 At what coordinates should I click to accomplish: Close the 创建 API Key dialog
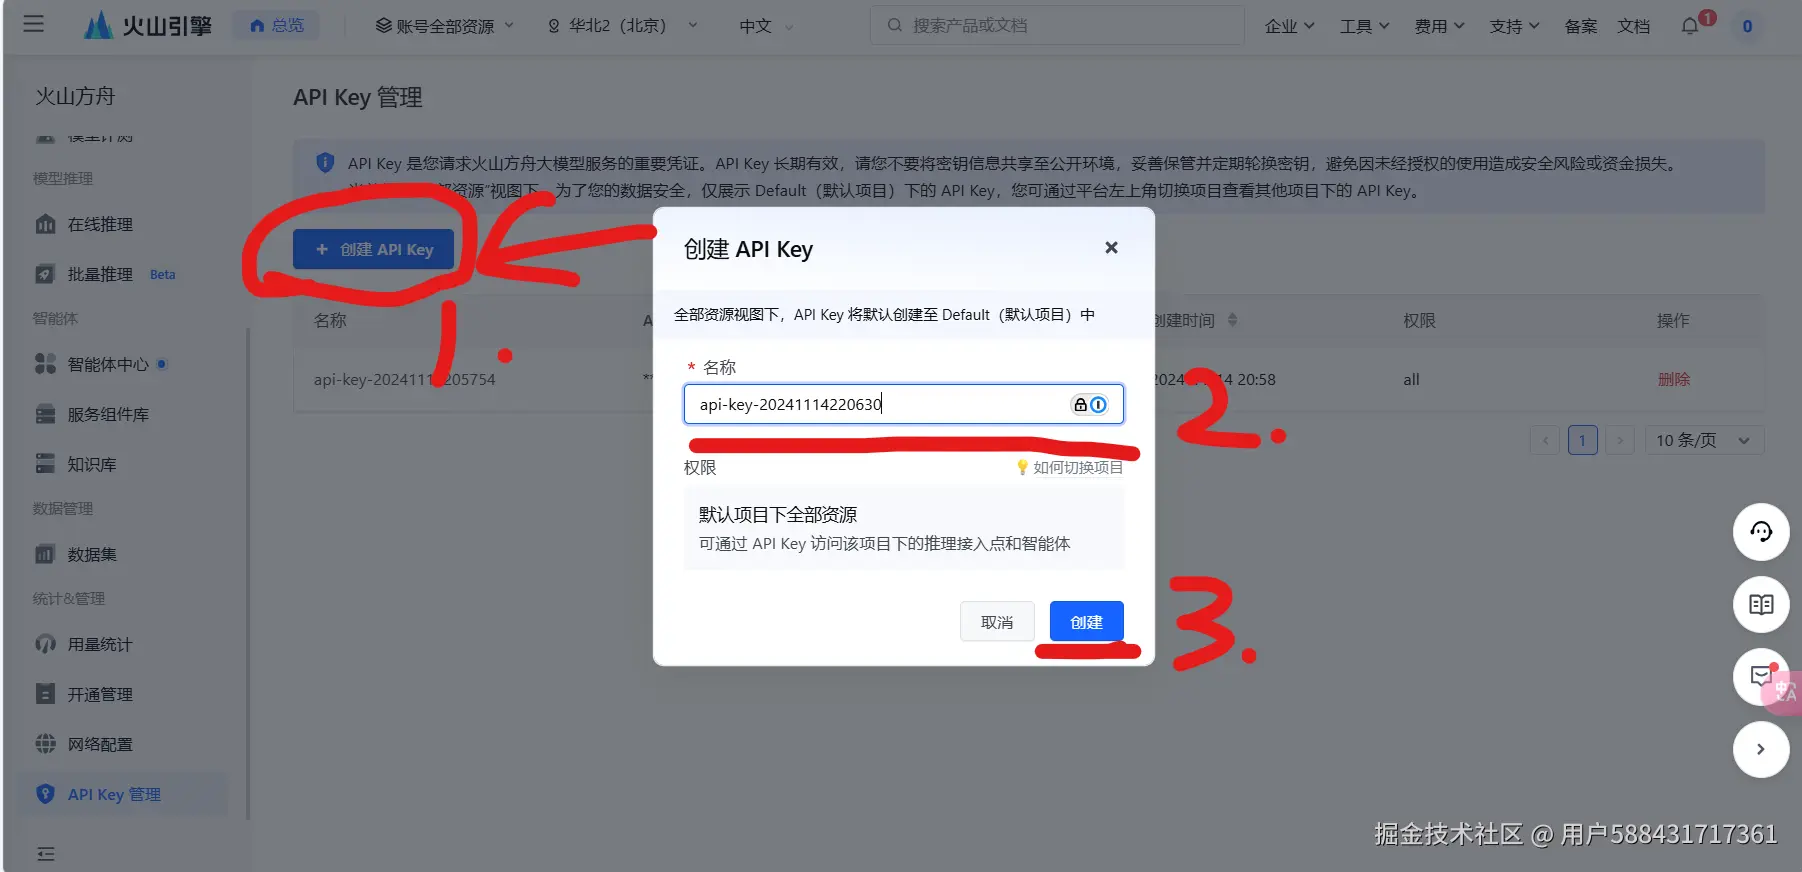[x=1111, y=247]
